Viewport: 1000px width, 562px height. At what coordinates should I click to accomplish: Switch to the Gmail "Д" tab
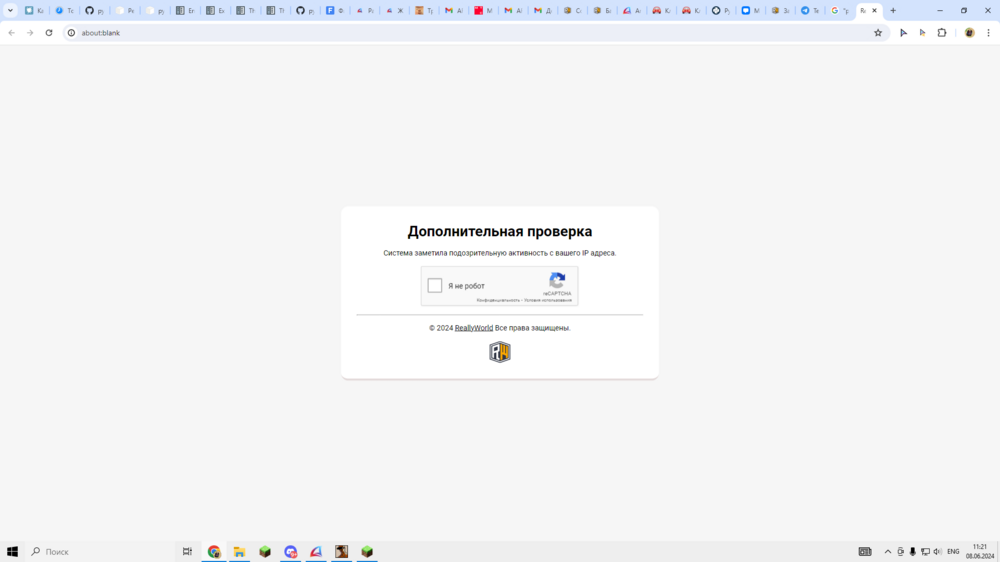pyautogui.click(x=543, y=10)
